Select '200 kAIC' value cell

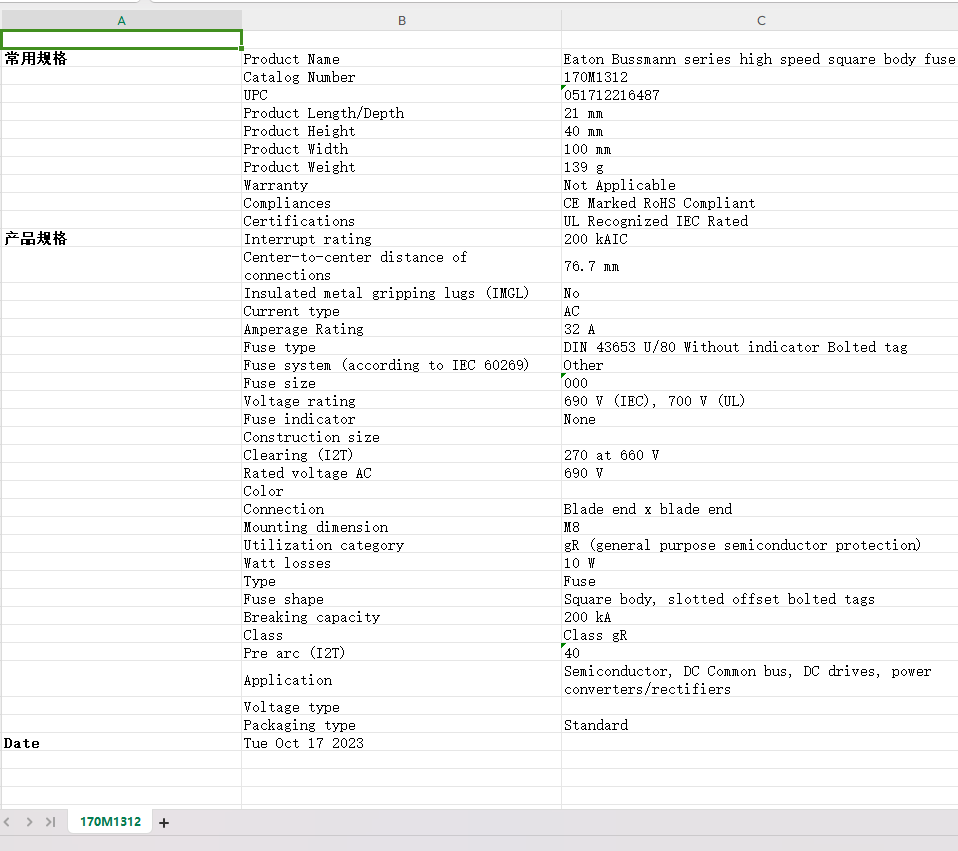(x=759, y=239)
